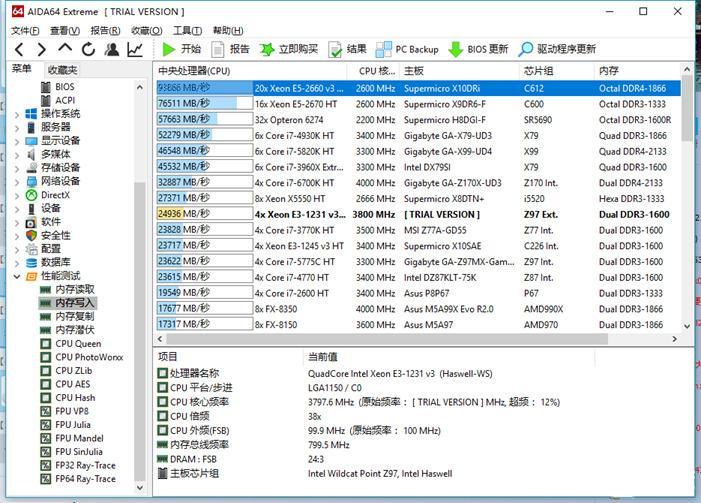Go up one level with up arrow icon
Image resolution: width=701 pixels, height=503 pixels.
tap(65, 48)
